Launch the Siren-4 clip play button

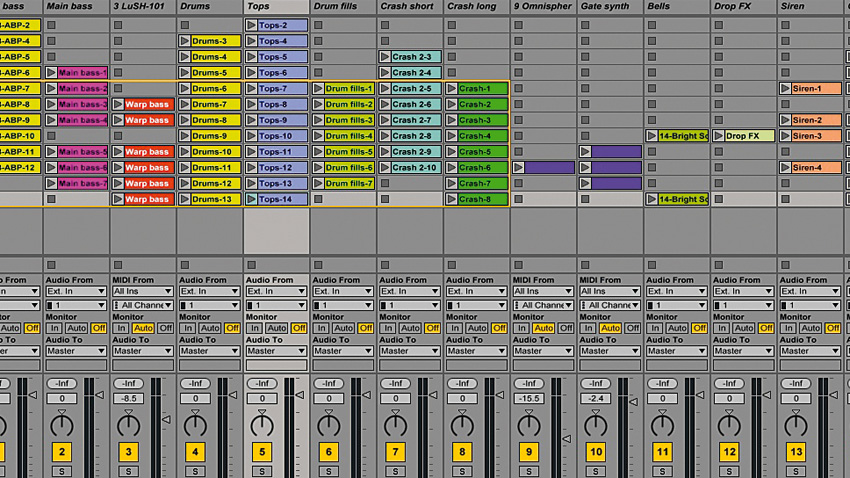tap(785, 167)
